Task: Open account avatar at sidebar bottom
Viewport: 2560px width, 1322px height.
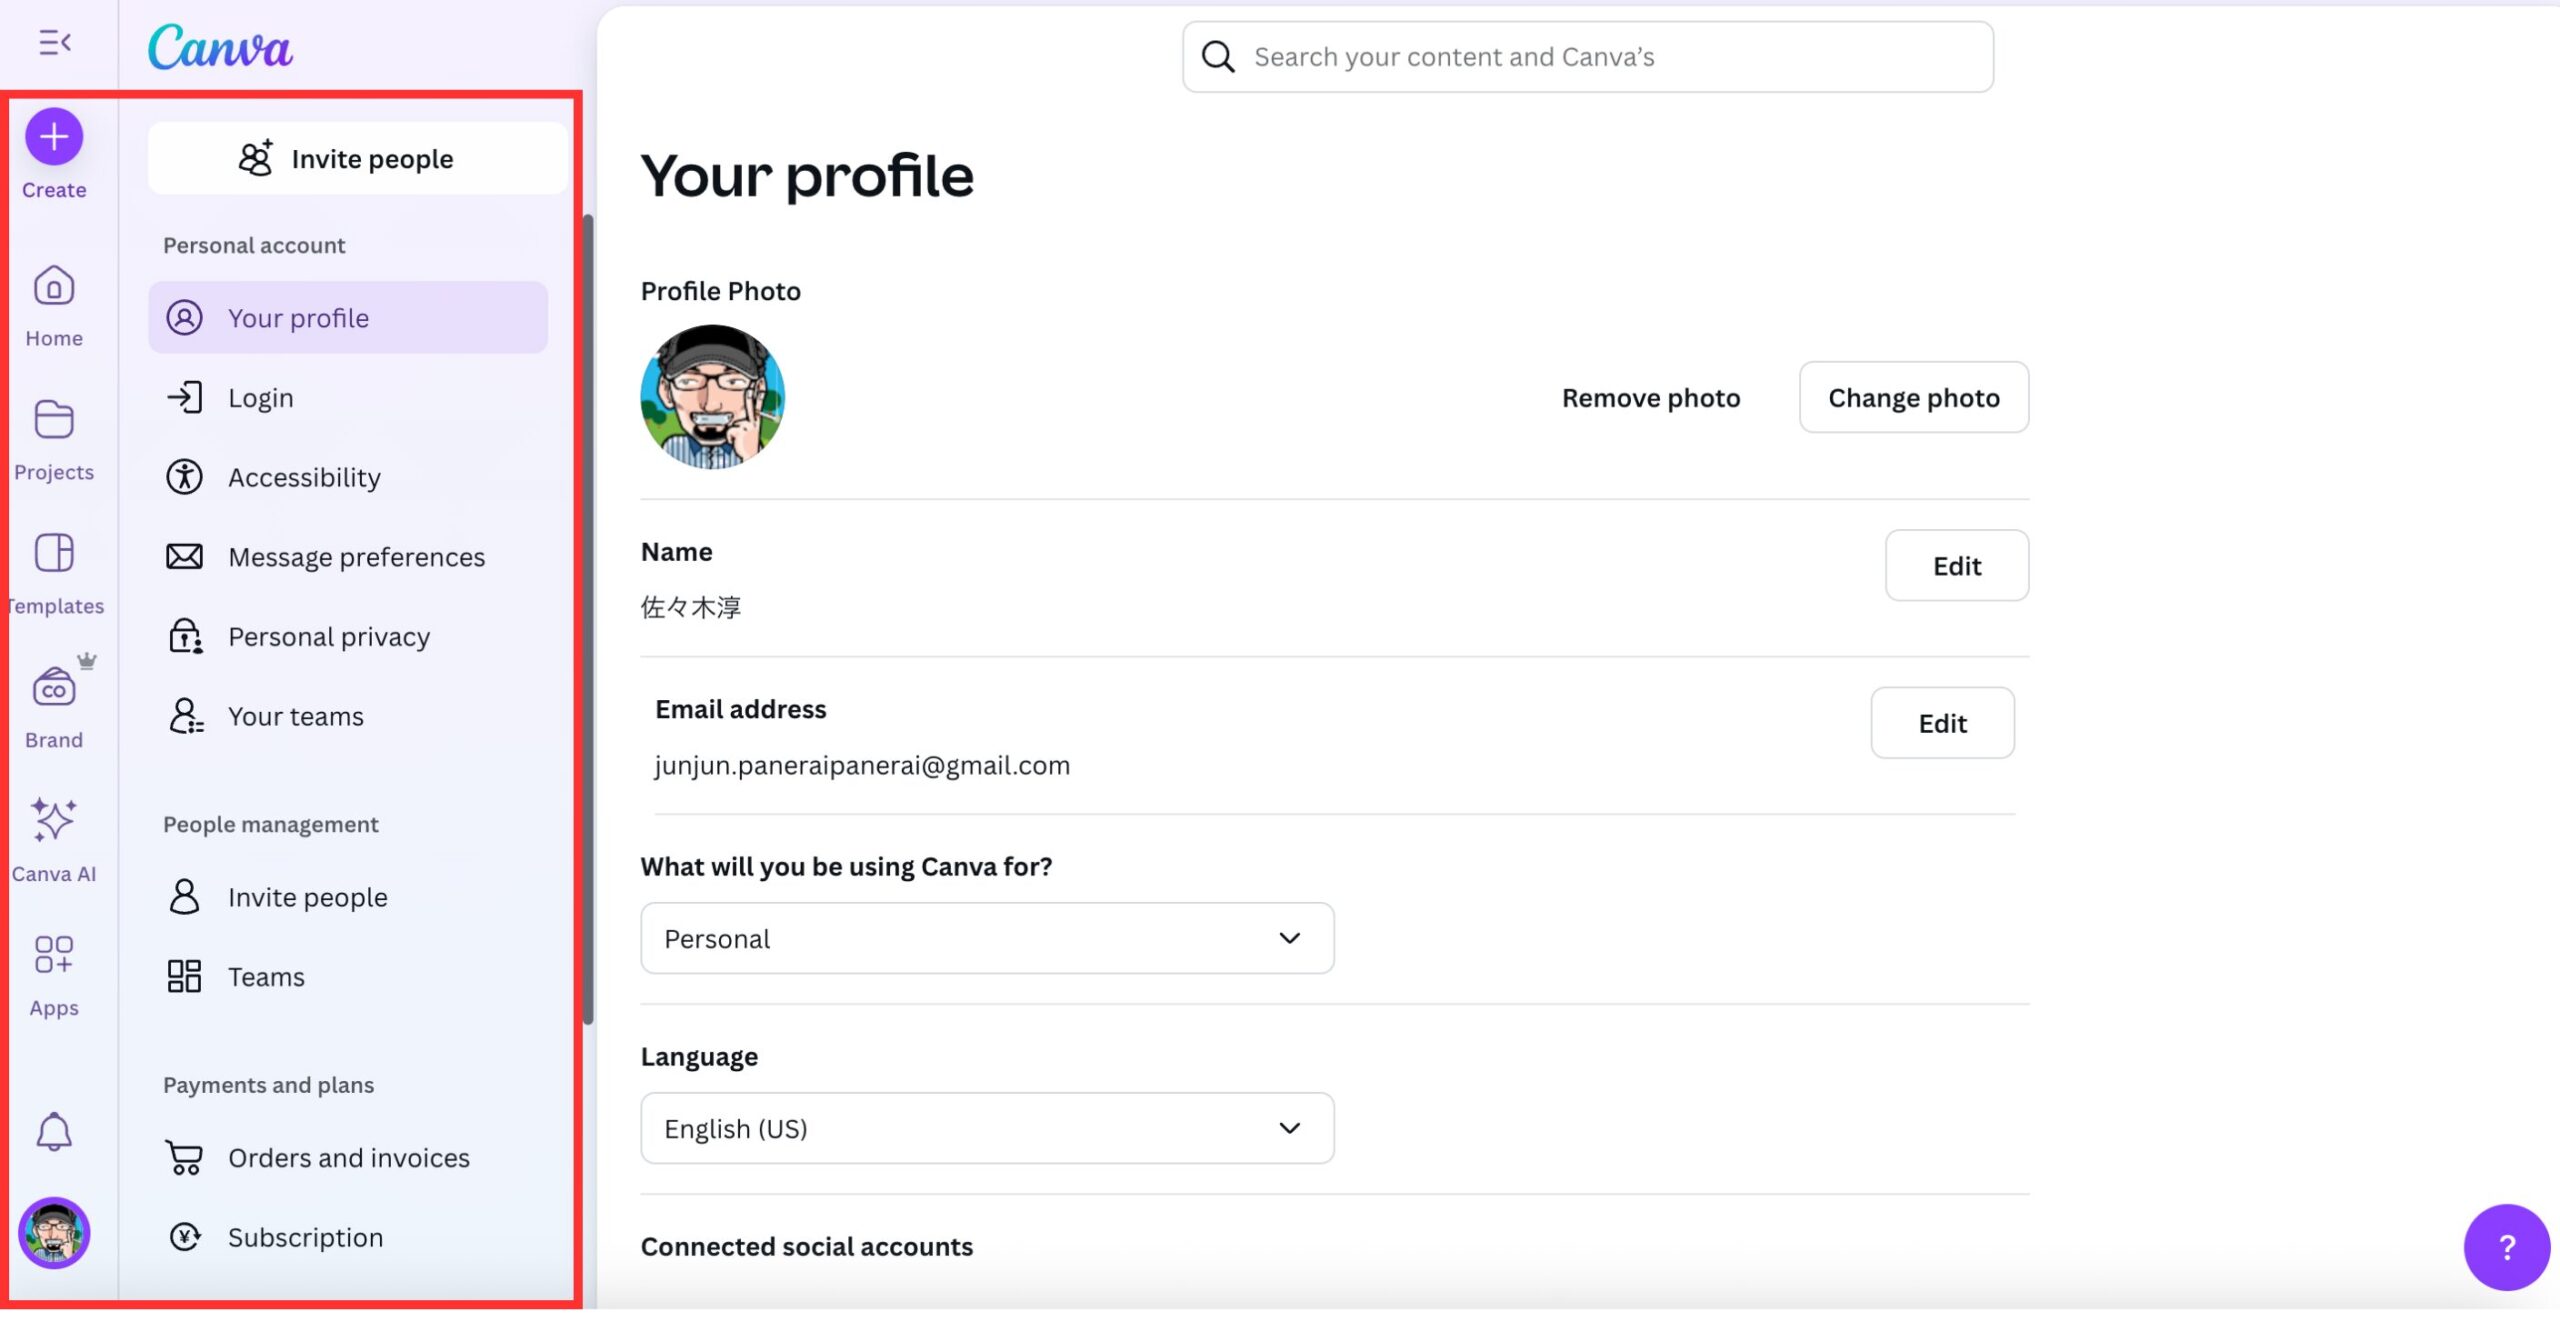Action: 54,1233
